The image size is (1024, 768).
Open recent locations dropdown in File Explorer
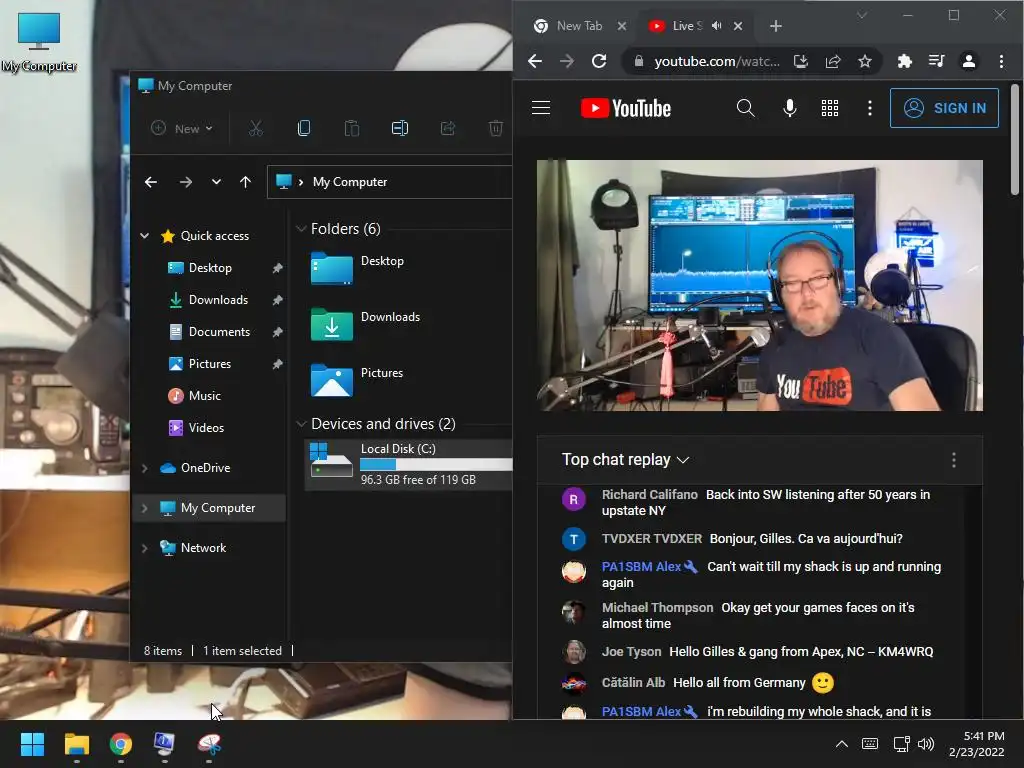[x=216, y=182]
